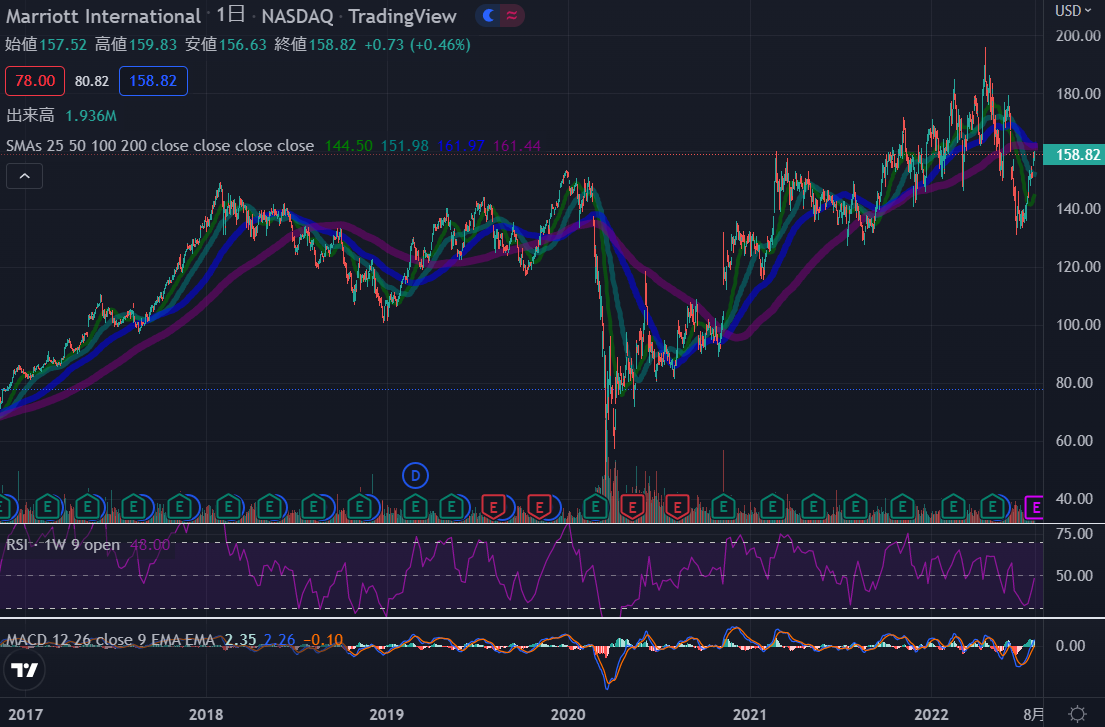Viewport: 1105px width, 727px height.
Task: Open the blue D dividend marker
Action: click(x=415, y=476)
